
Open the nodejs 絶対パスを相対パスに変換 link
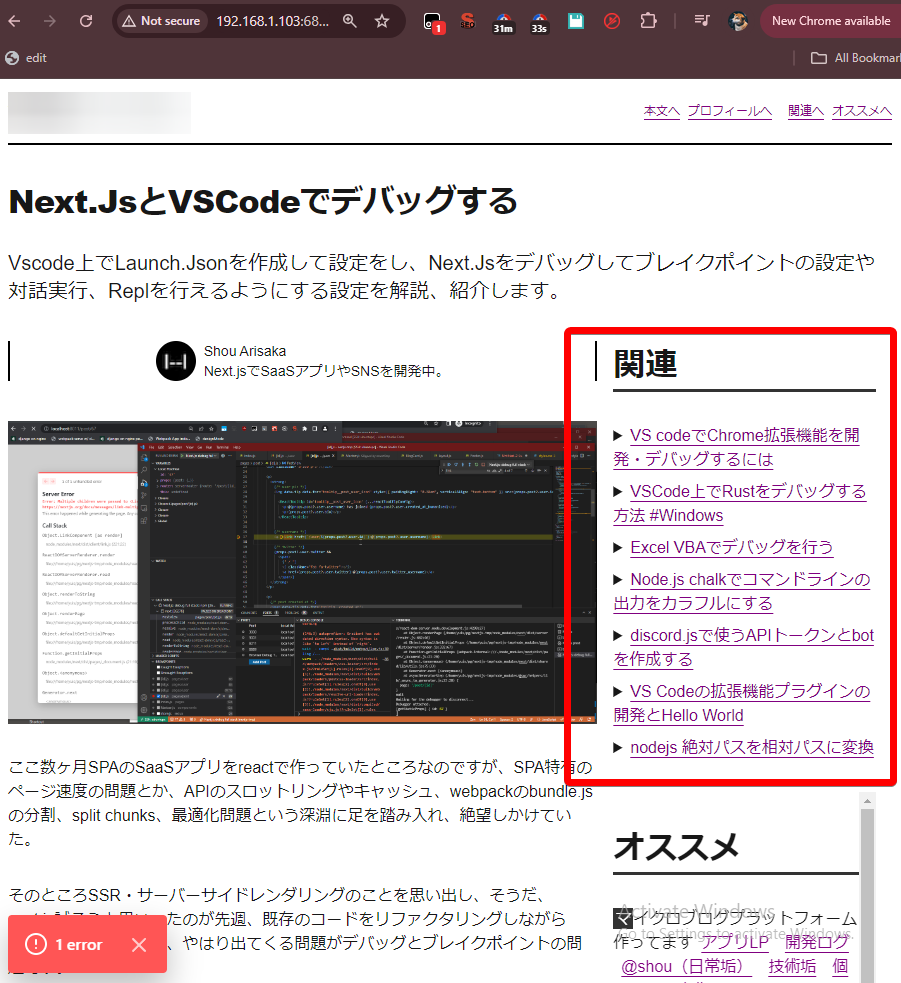point(751,747)
